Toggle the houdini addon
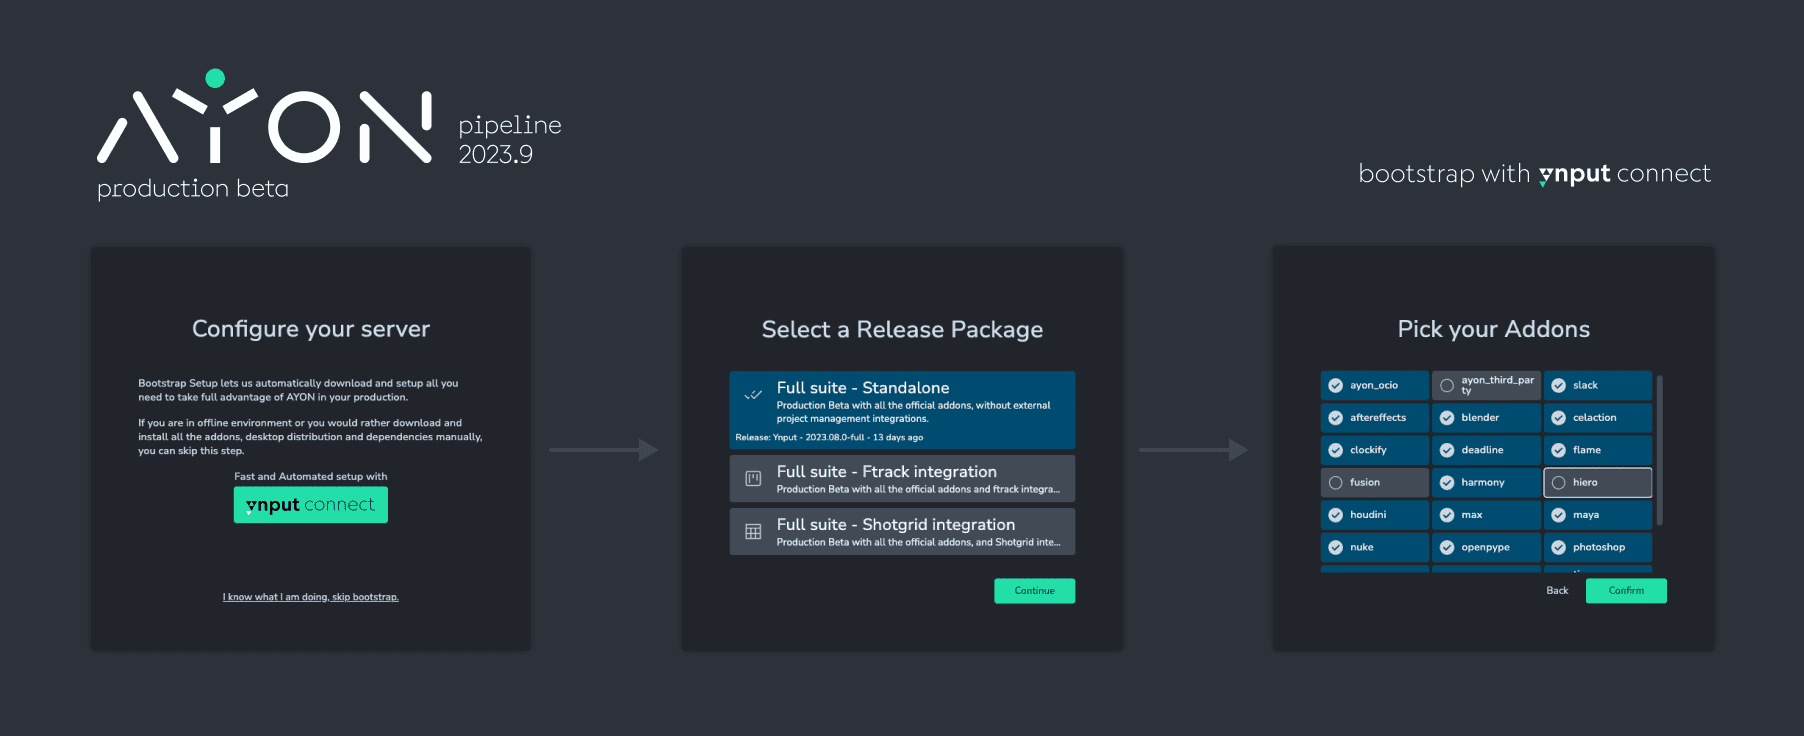The image size is (1804, 736). pyautogui.click(x=1374, y=515)
